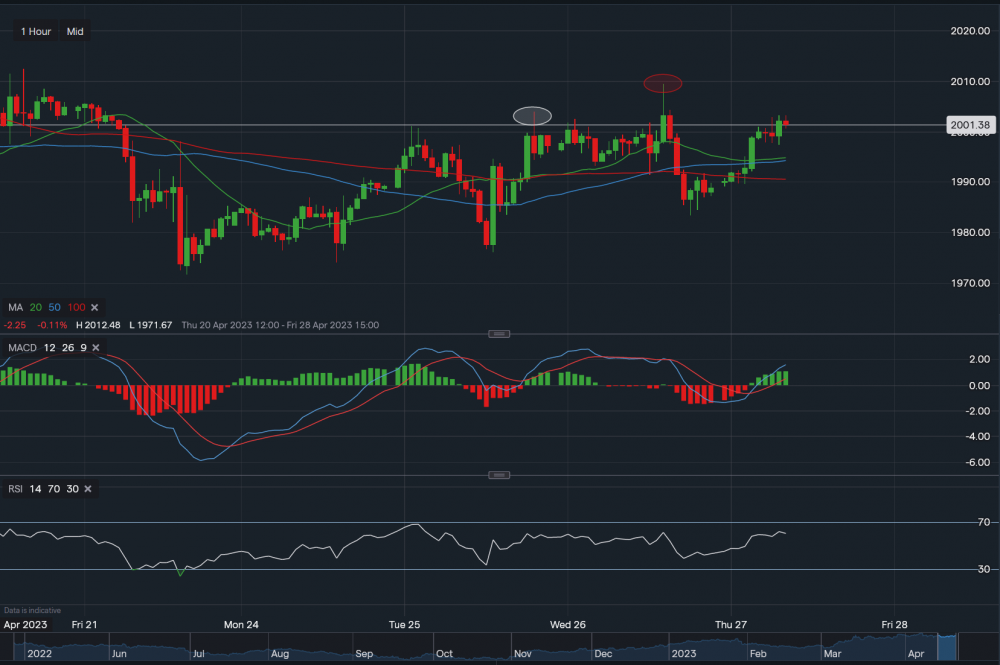
Task: Select the MACD indicator label
Action: pos(22,347)
